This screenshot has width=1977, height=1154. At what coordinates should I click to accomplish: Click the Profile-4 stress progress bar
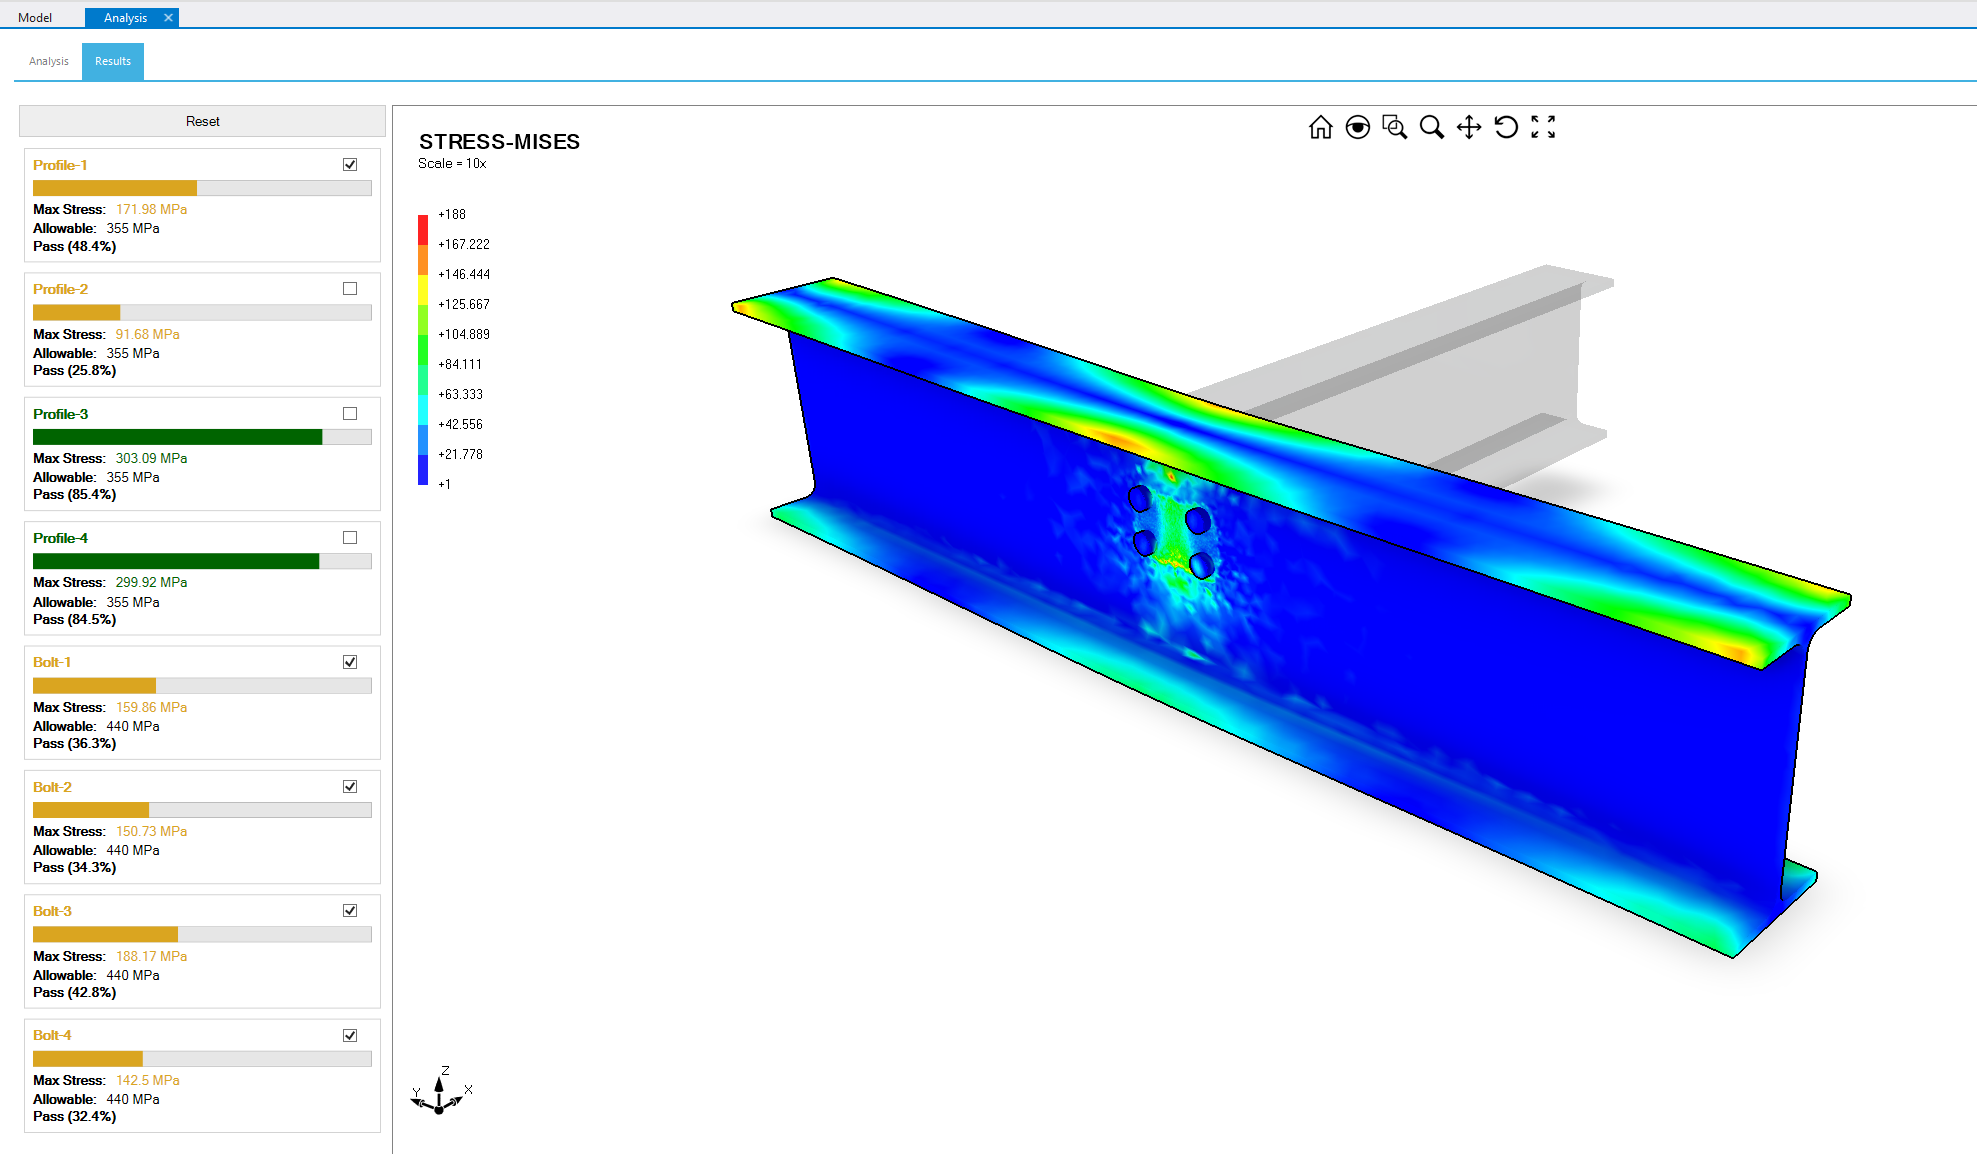(202, 562)
